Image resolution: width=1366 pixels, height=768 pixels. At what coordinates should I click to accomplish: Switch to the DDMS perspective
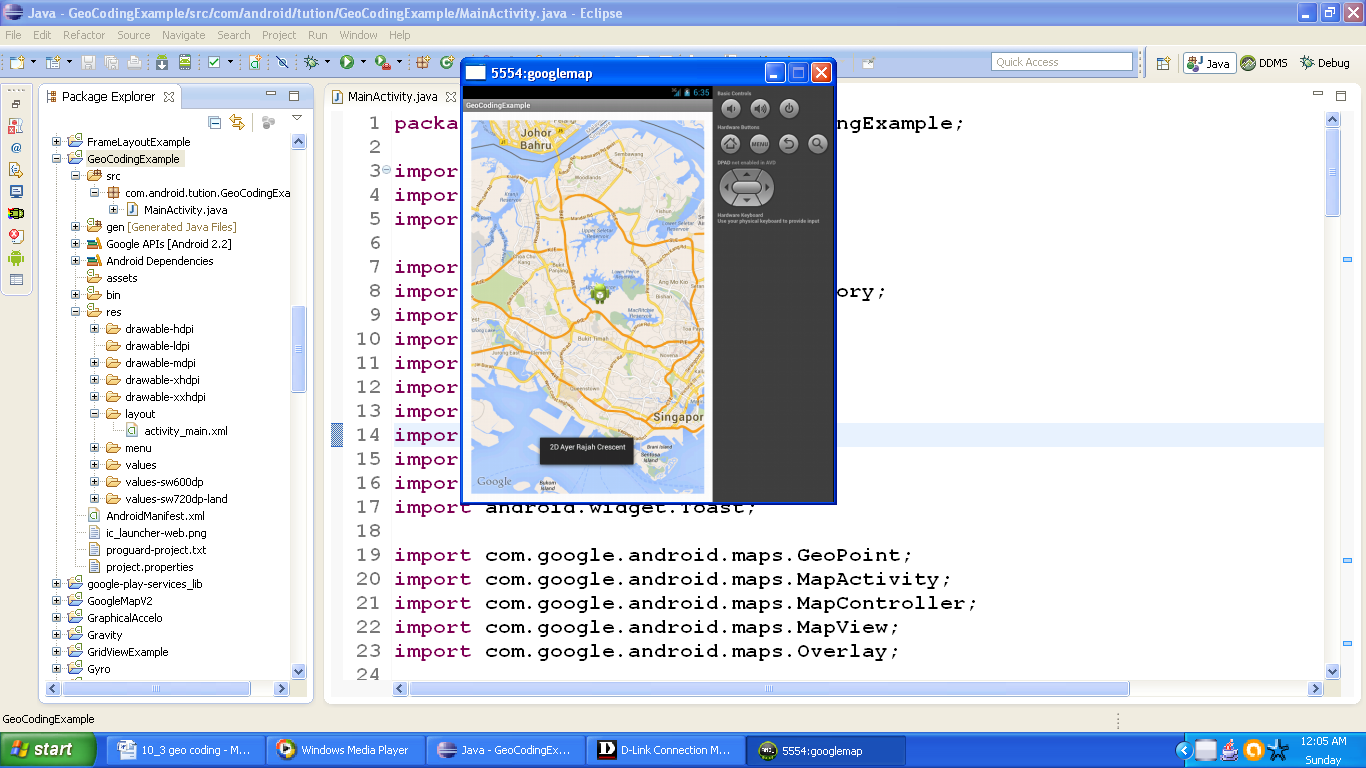point(1264,63)
